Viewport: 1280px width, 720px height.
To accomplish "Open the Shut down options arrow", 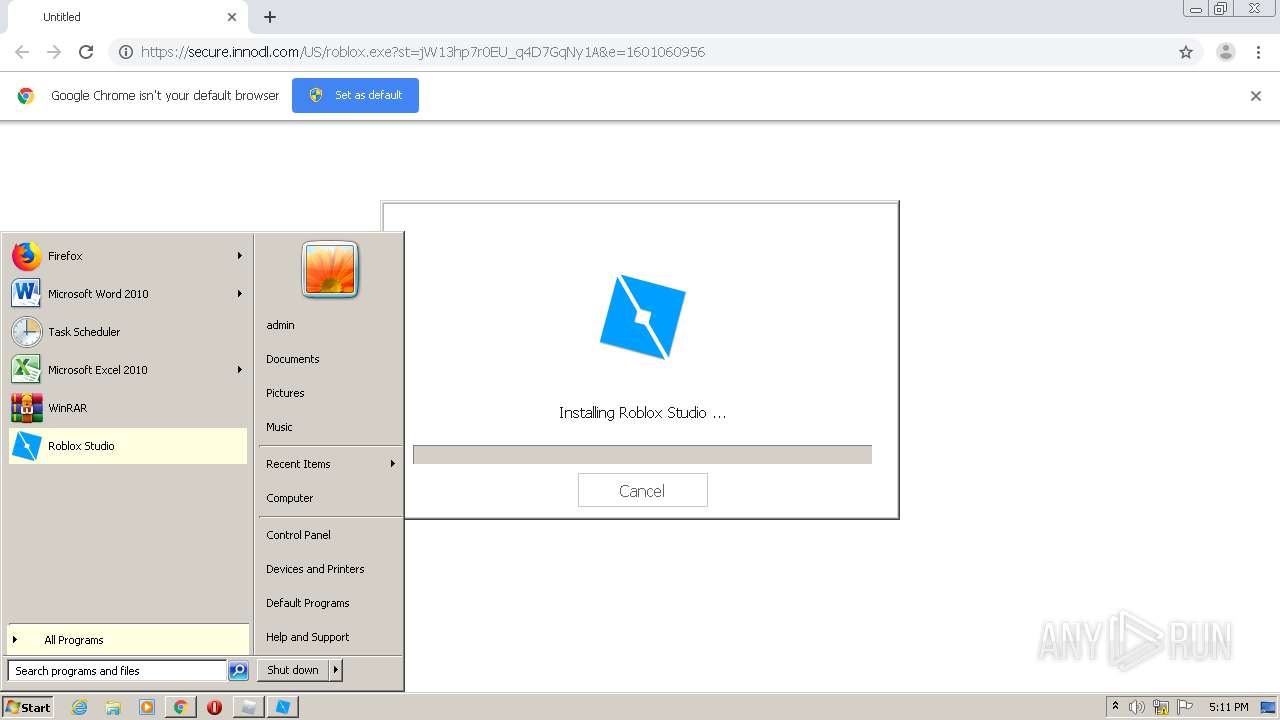I will coord(336,670).
